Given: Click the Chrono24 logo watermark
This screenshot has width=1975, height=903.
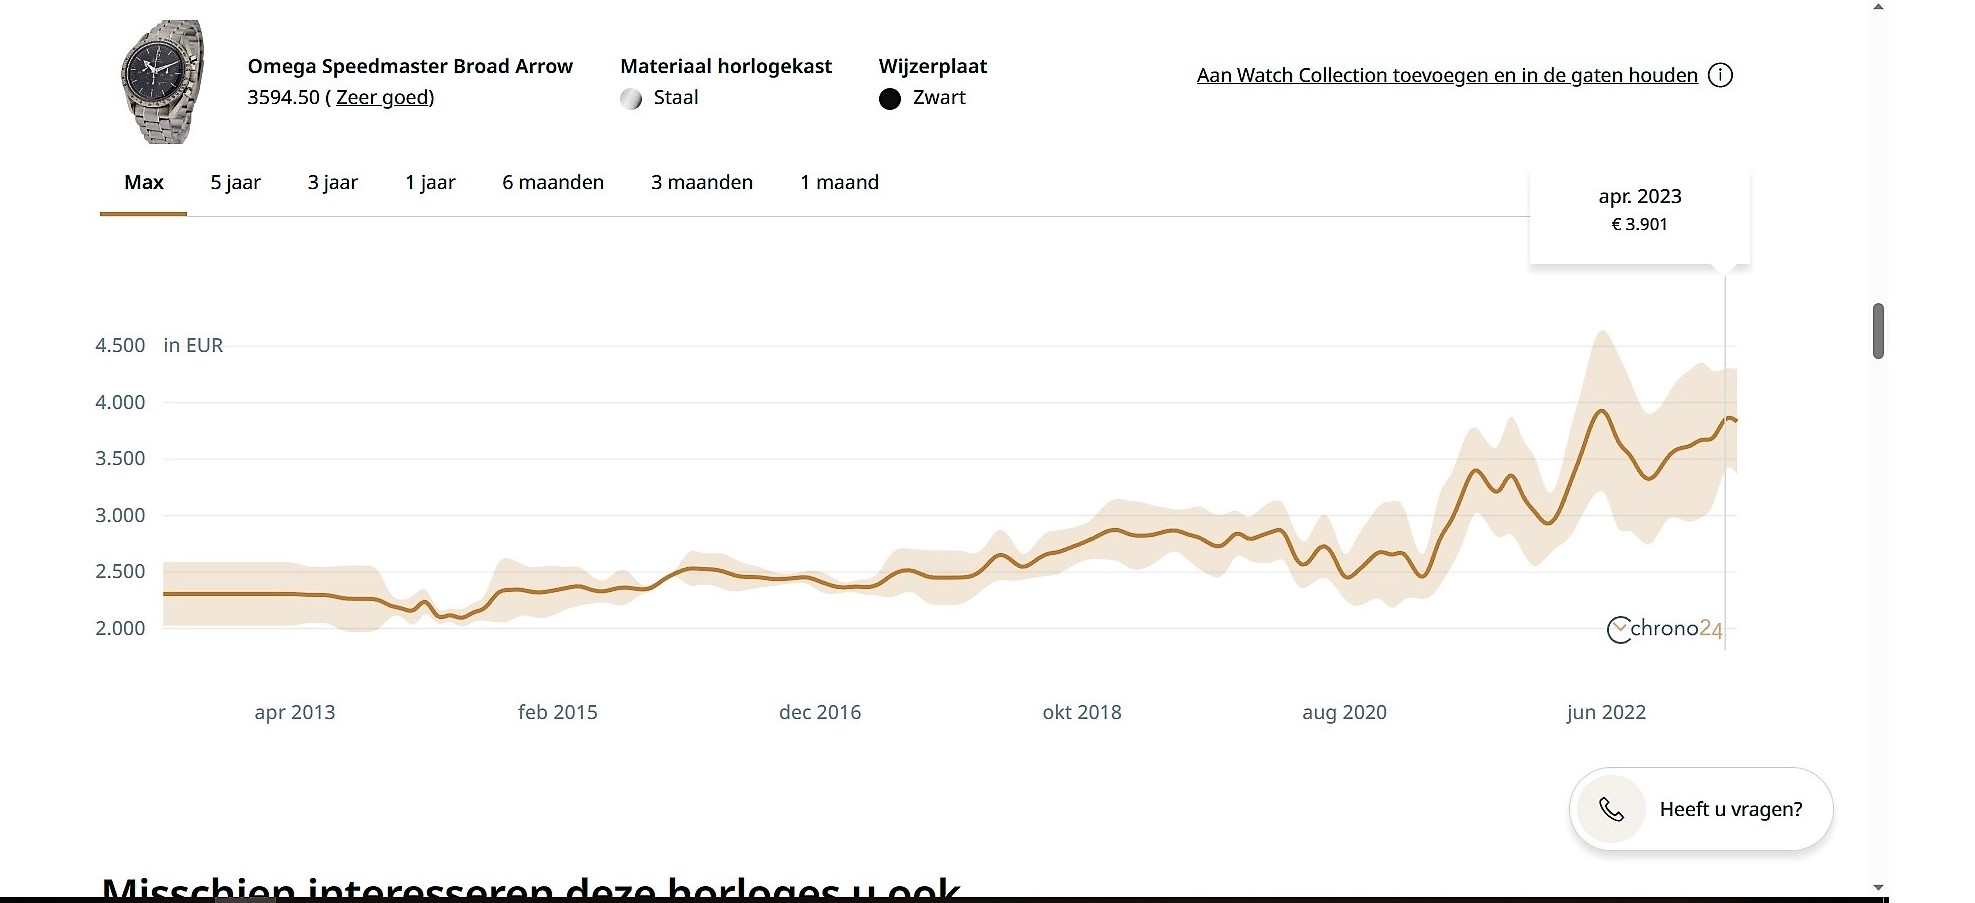Looking at the screenshot, I should [1664, 629].
